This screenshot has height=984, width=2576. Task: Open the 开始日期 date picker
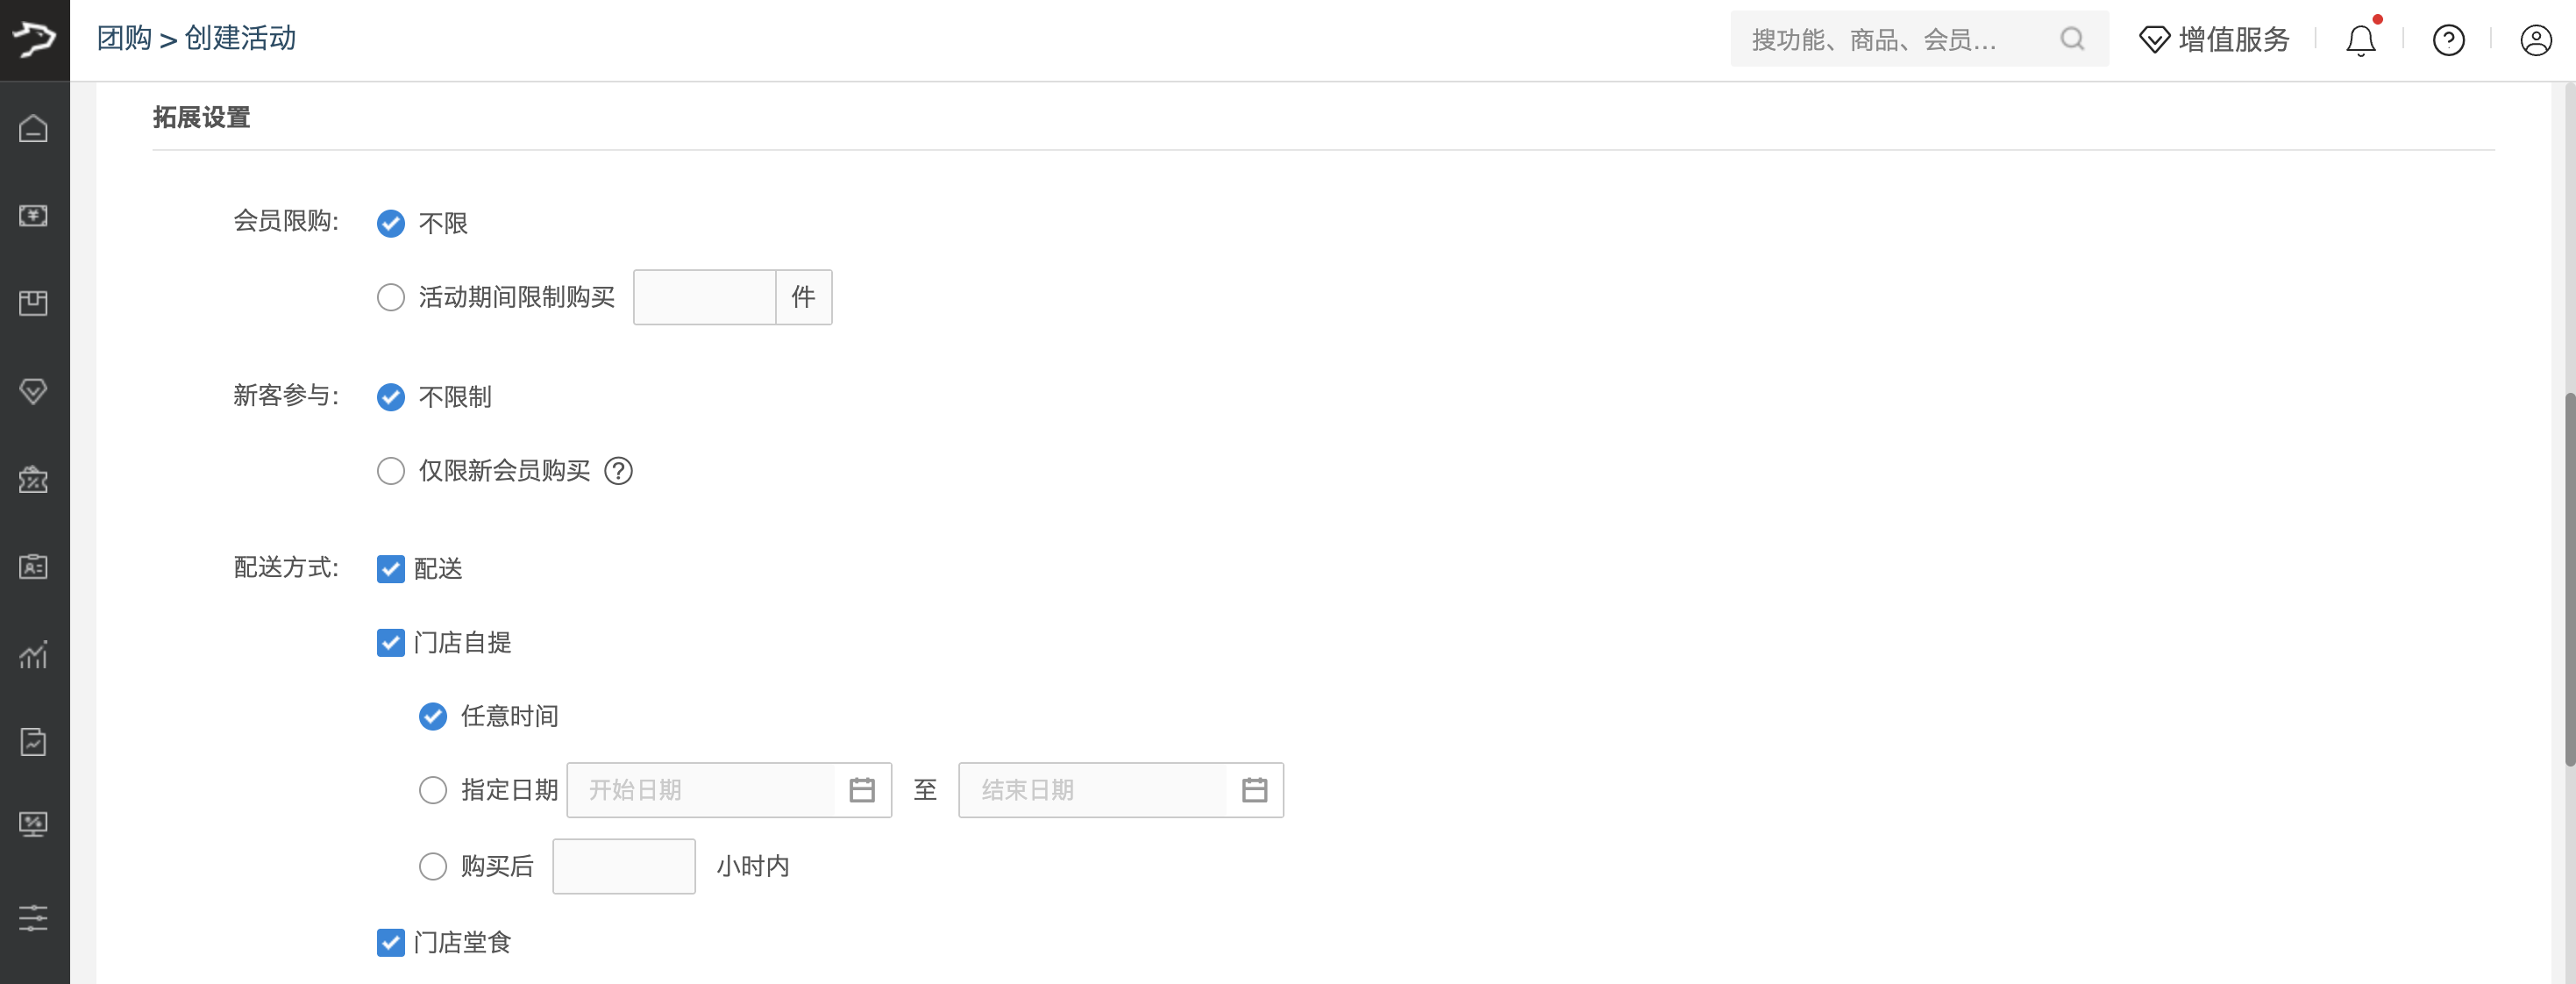pos(729,790)
